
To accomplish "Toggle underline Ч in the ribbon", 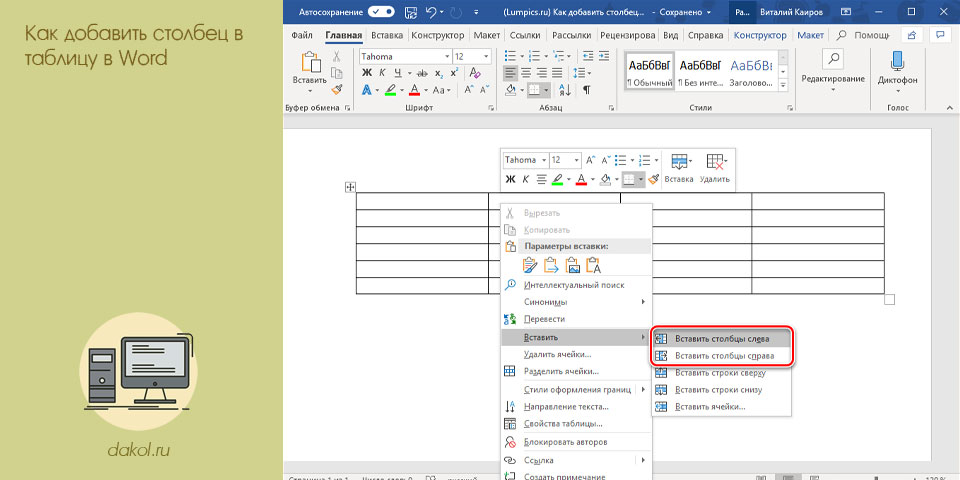I will 398,73.
